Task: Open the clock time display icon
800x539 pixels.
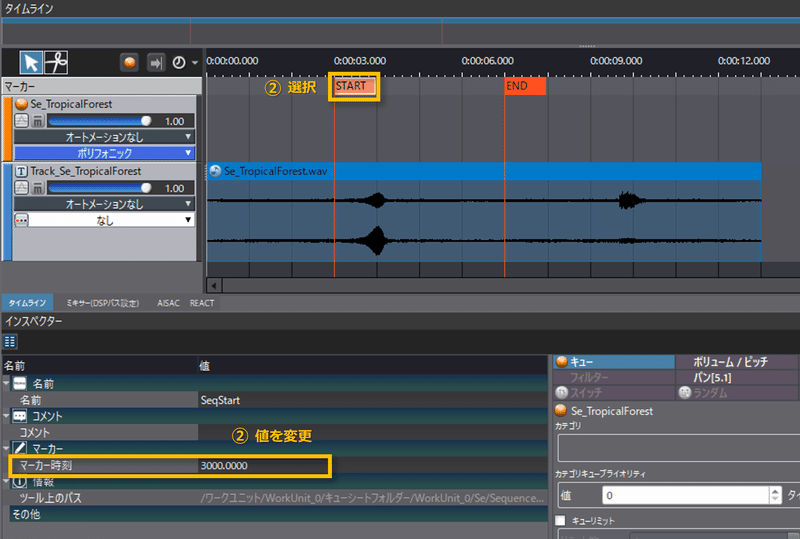Action: click(x=179, y=63)
